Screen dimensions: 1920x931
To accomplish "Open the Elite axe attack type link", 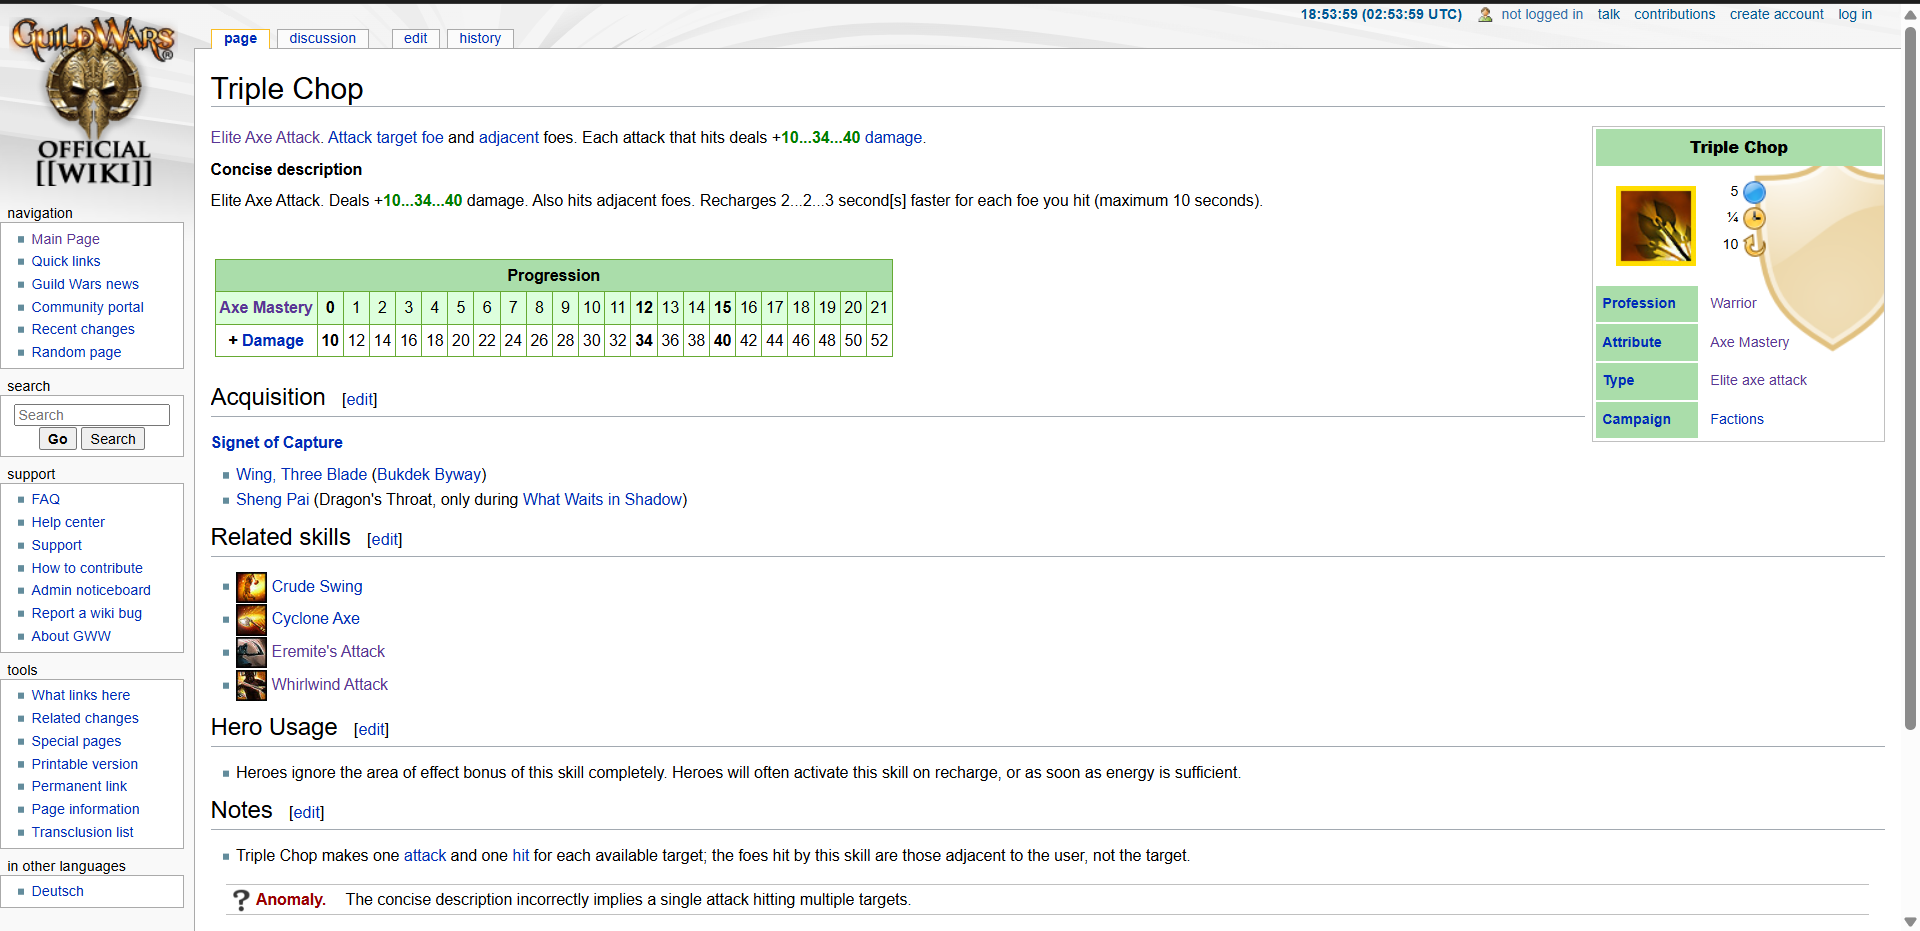I will pyautogui.click(x=1758, y=380).
